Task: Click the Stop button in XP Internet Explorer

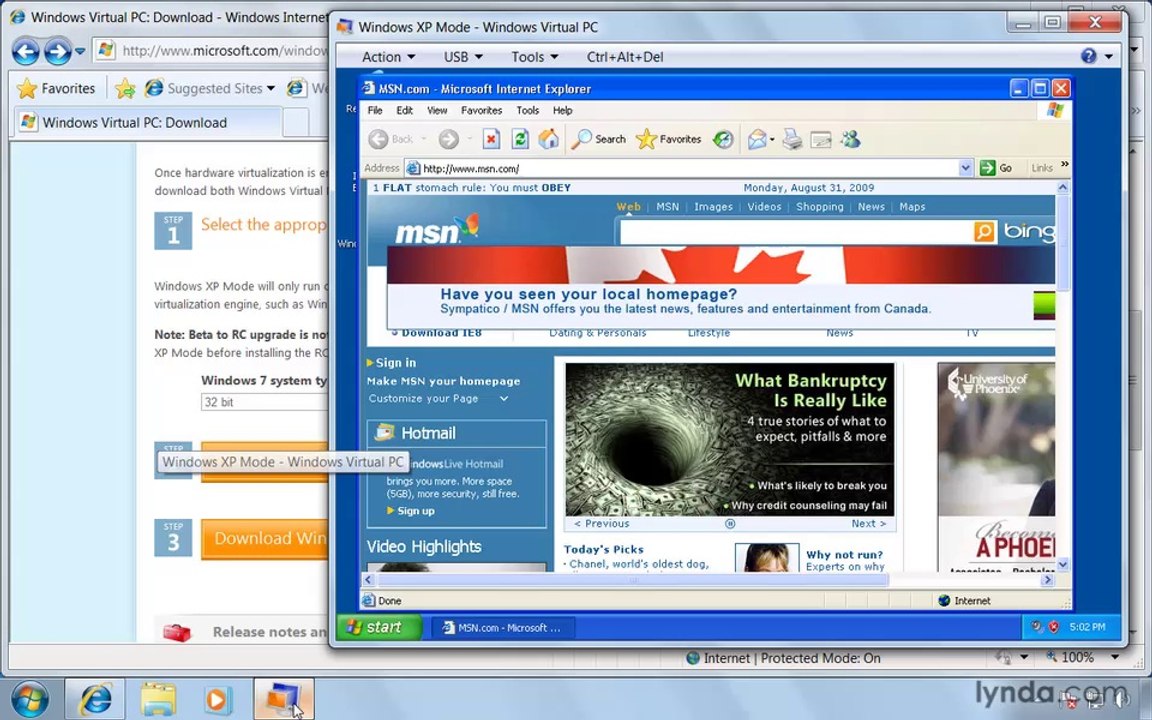Action: point(491,139)
